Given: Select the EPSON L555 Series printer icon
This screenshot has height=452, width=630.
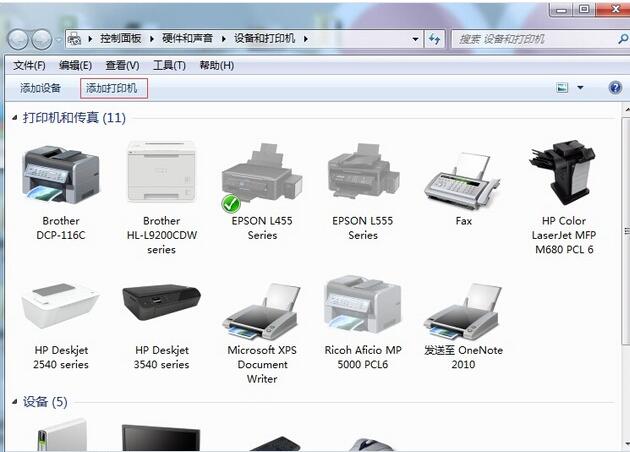Looking at the screenshot, I should pyautogui.click(x=363, y=172).
